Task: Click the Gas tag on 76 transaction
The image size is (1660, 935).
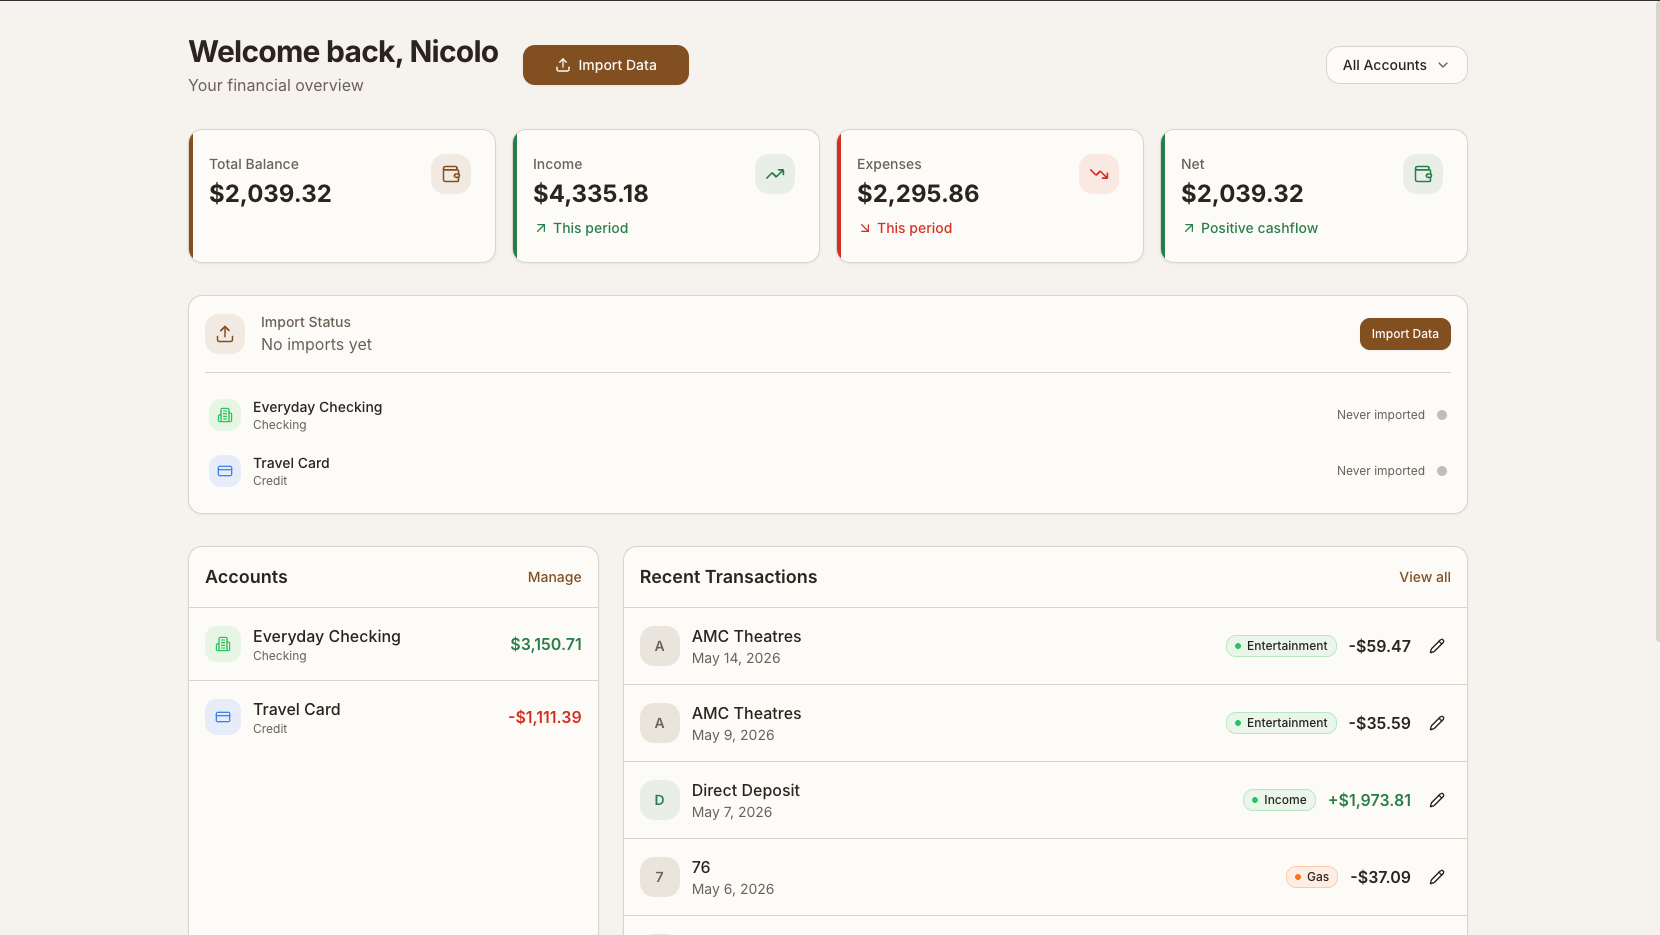Action: pos(1311,877)
